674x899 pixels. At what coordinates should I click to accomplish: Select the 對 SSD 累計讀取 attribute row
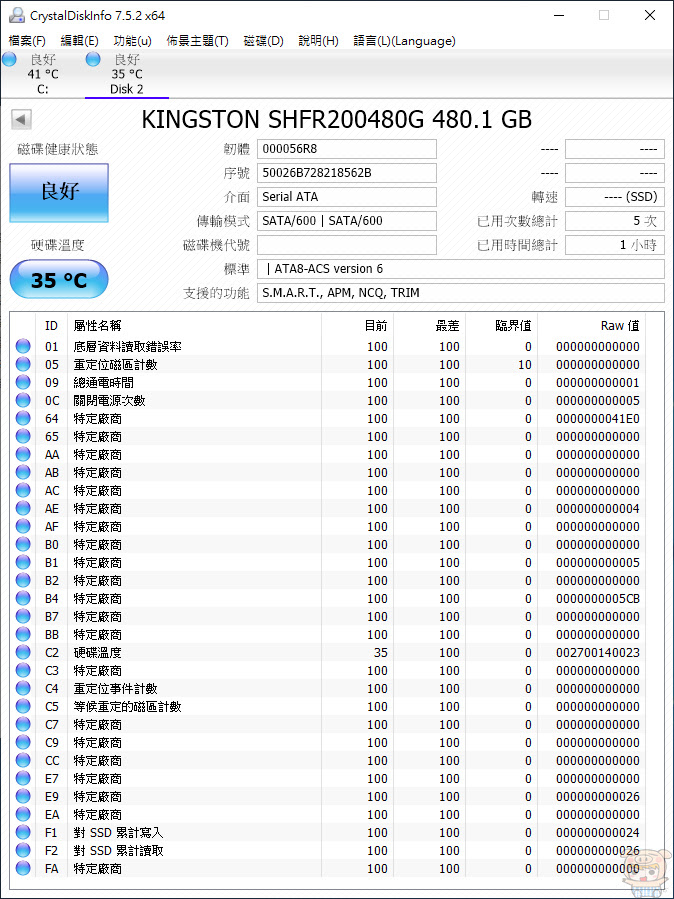pos(328,850)
